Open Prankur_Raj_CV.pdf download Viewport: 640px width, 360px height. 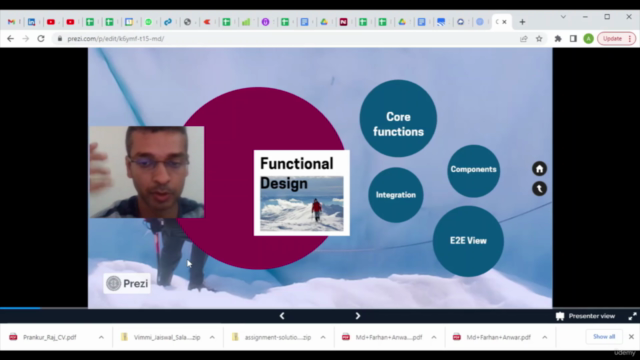point(49,337)
